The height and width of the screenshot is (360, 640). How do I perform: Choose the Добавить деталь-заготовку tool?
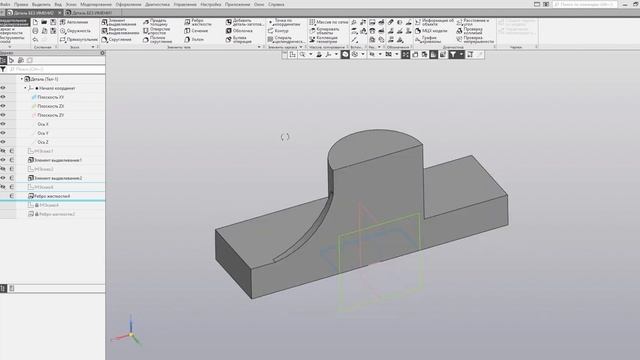tap(245, 22)
